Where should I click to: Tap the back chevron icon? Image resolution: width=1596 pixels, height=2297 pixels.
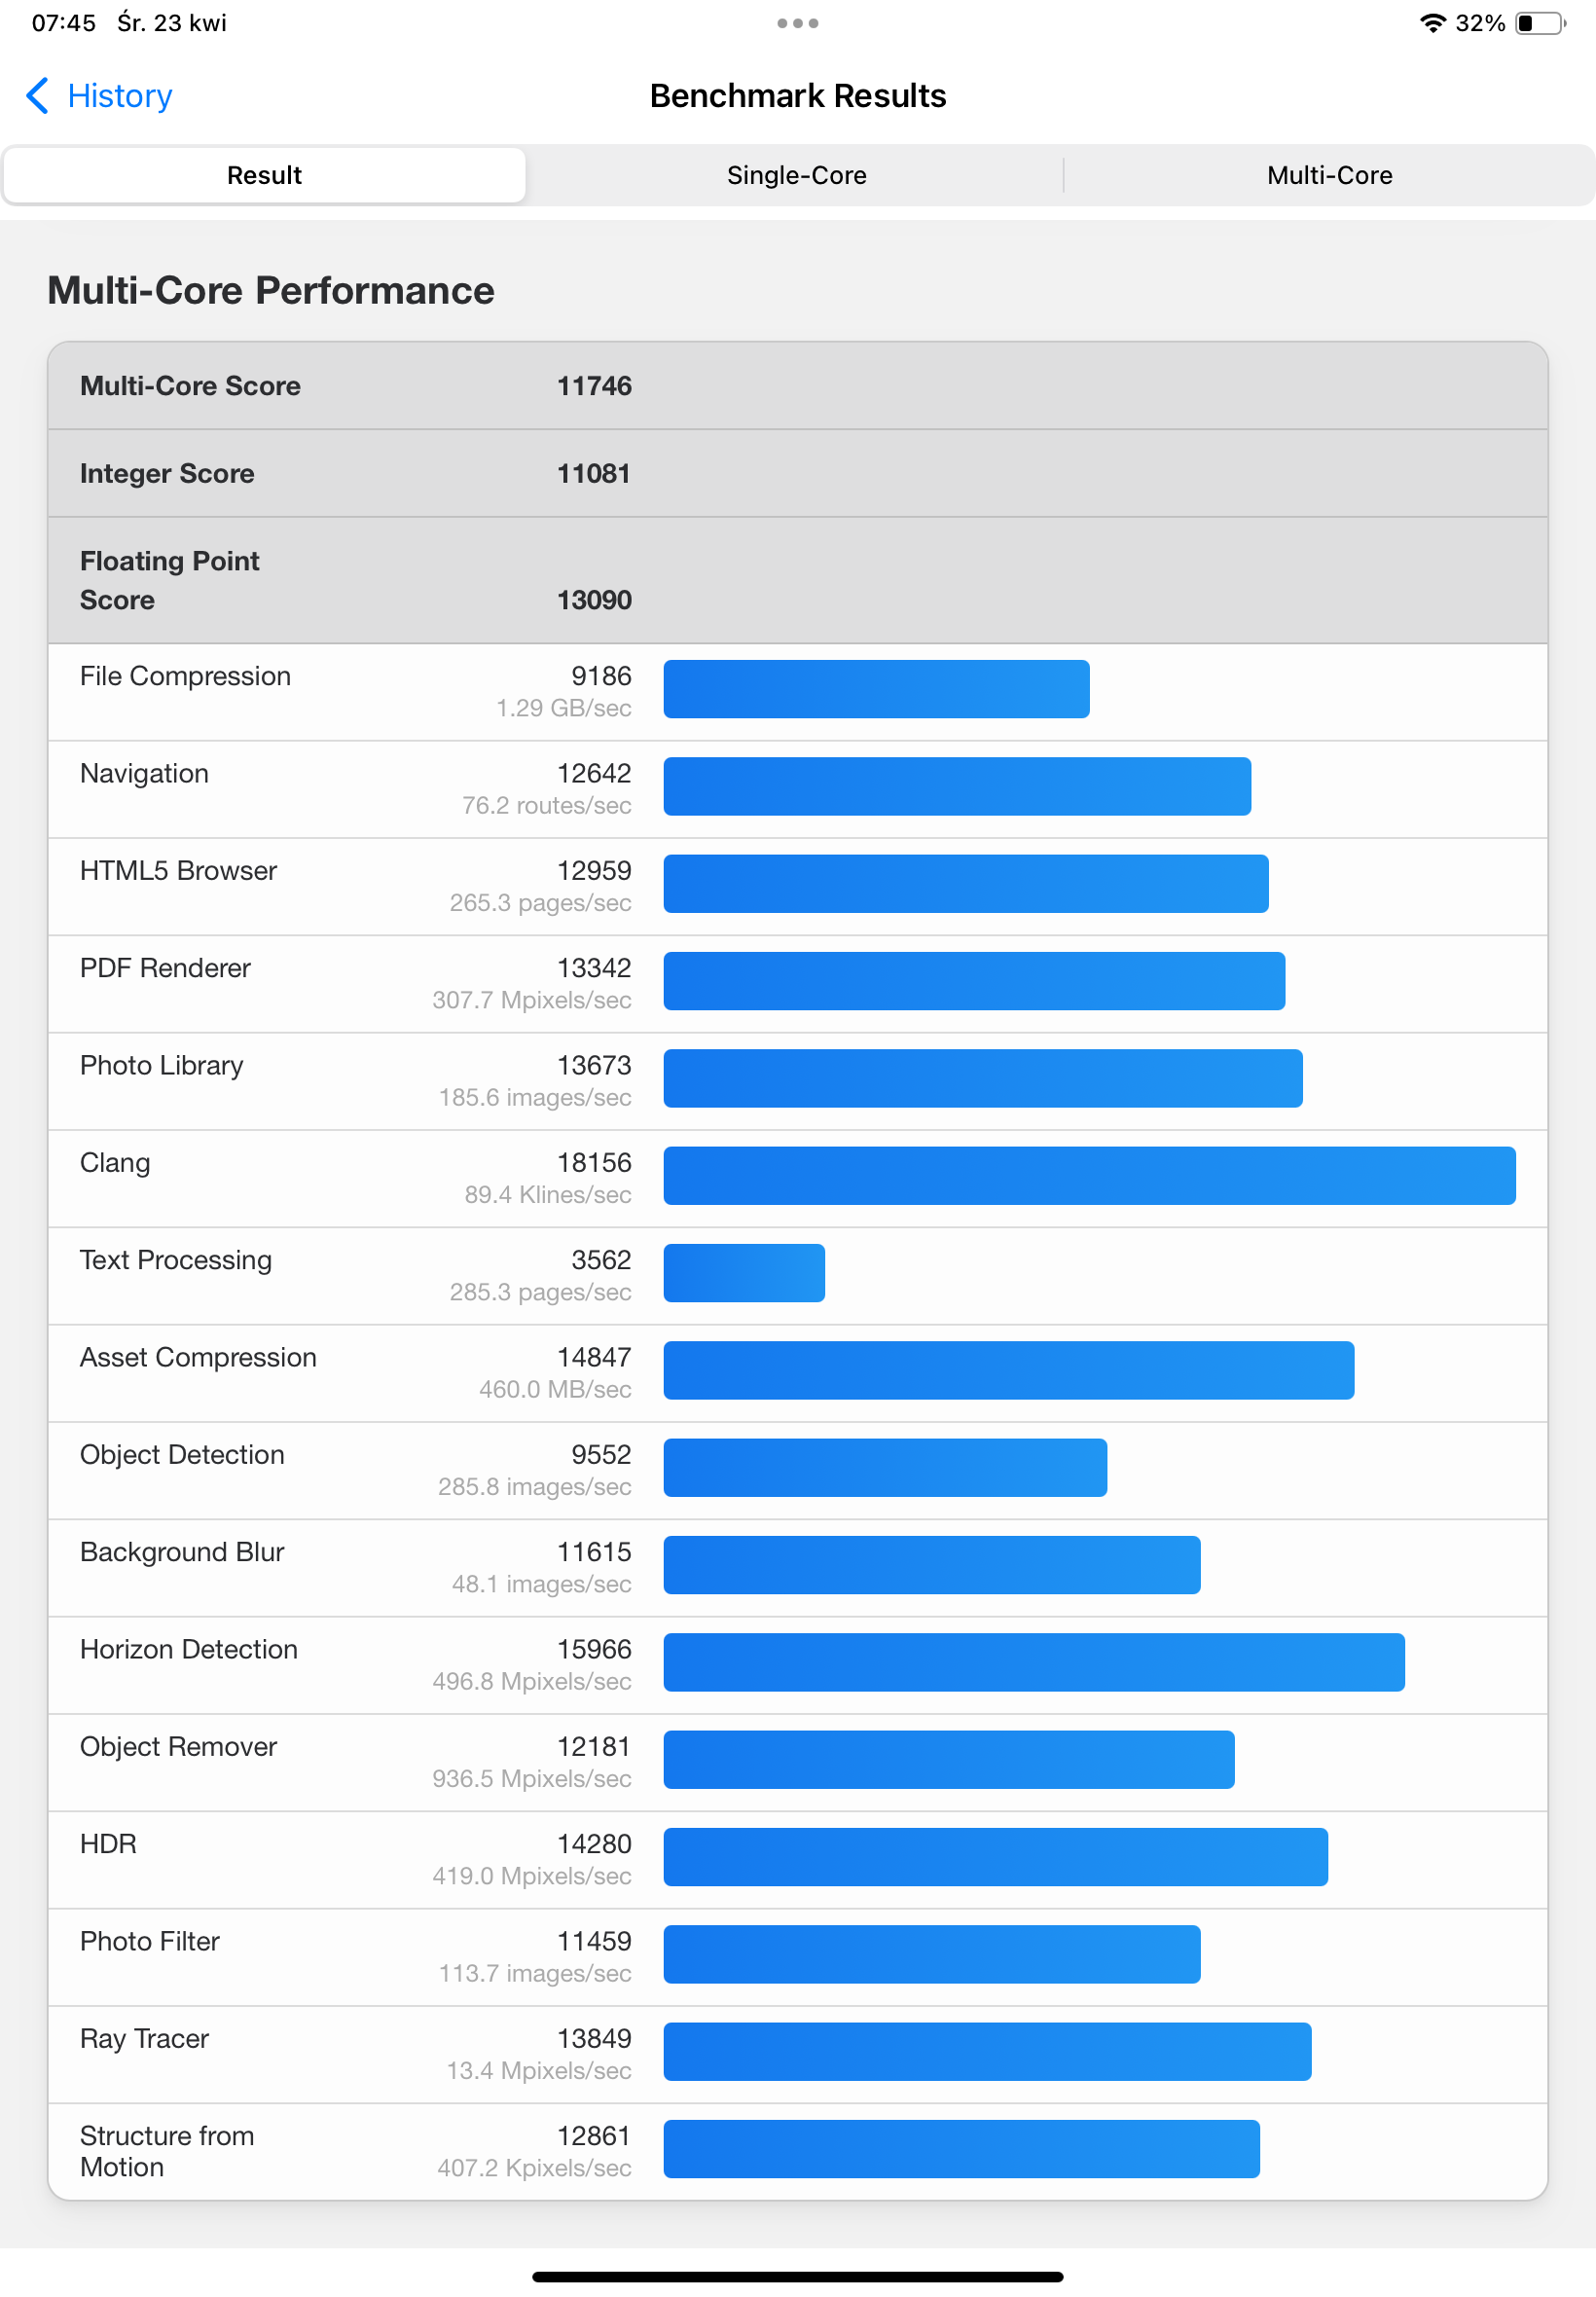coord(37,96)
